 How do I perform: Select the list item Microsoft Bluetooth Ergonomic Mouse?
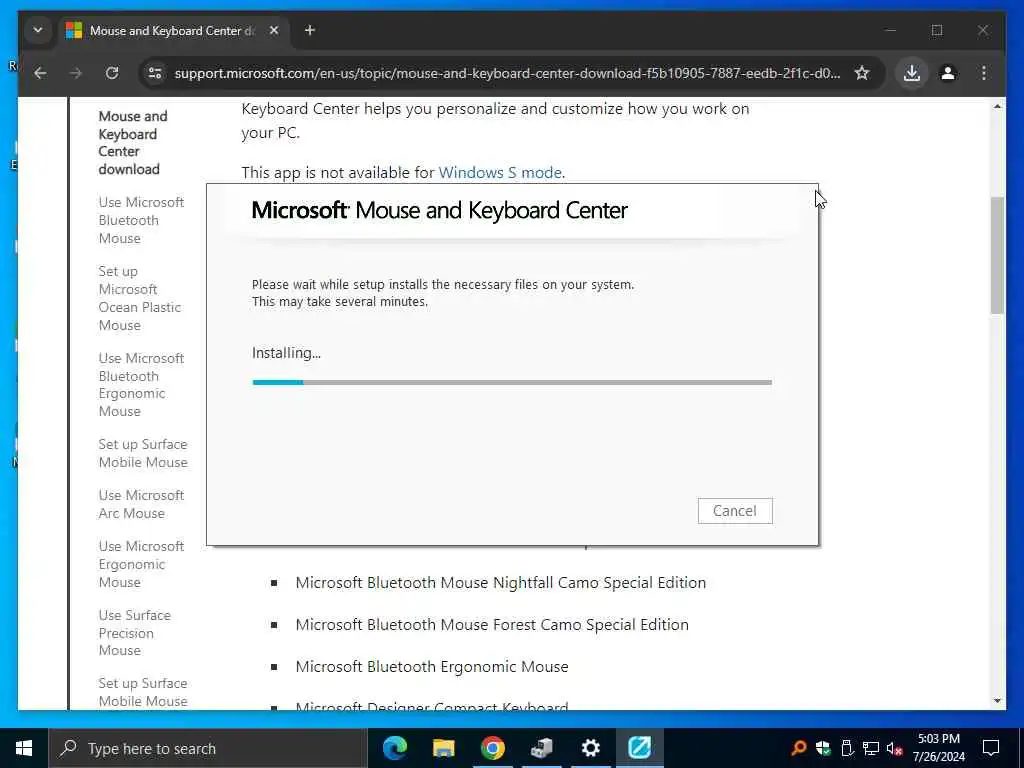pos(432,666)
